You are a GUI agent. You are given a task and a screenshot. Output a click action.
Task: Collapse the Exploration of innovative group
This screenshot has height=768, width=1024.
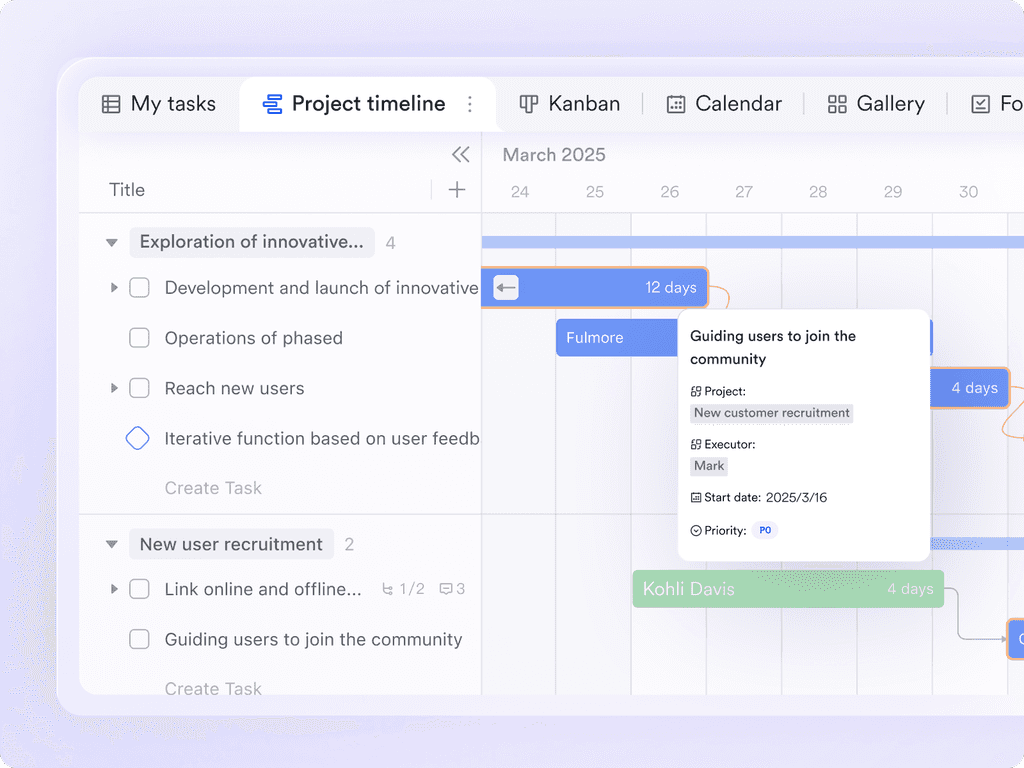click(x=111, y=242)
